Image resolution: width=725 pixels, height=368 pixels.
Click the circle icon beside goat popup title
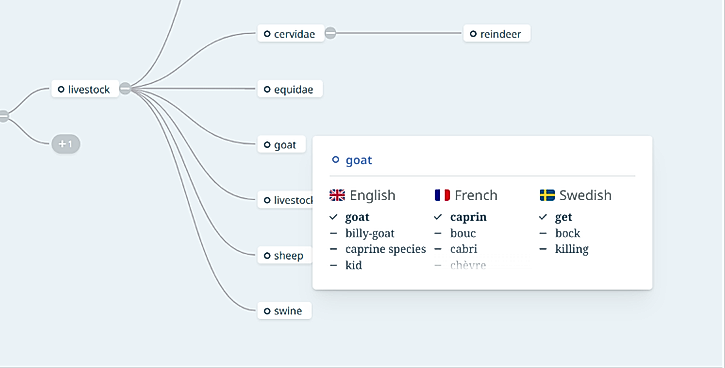(336, 160)
